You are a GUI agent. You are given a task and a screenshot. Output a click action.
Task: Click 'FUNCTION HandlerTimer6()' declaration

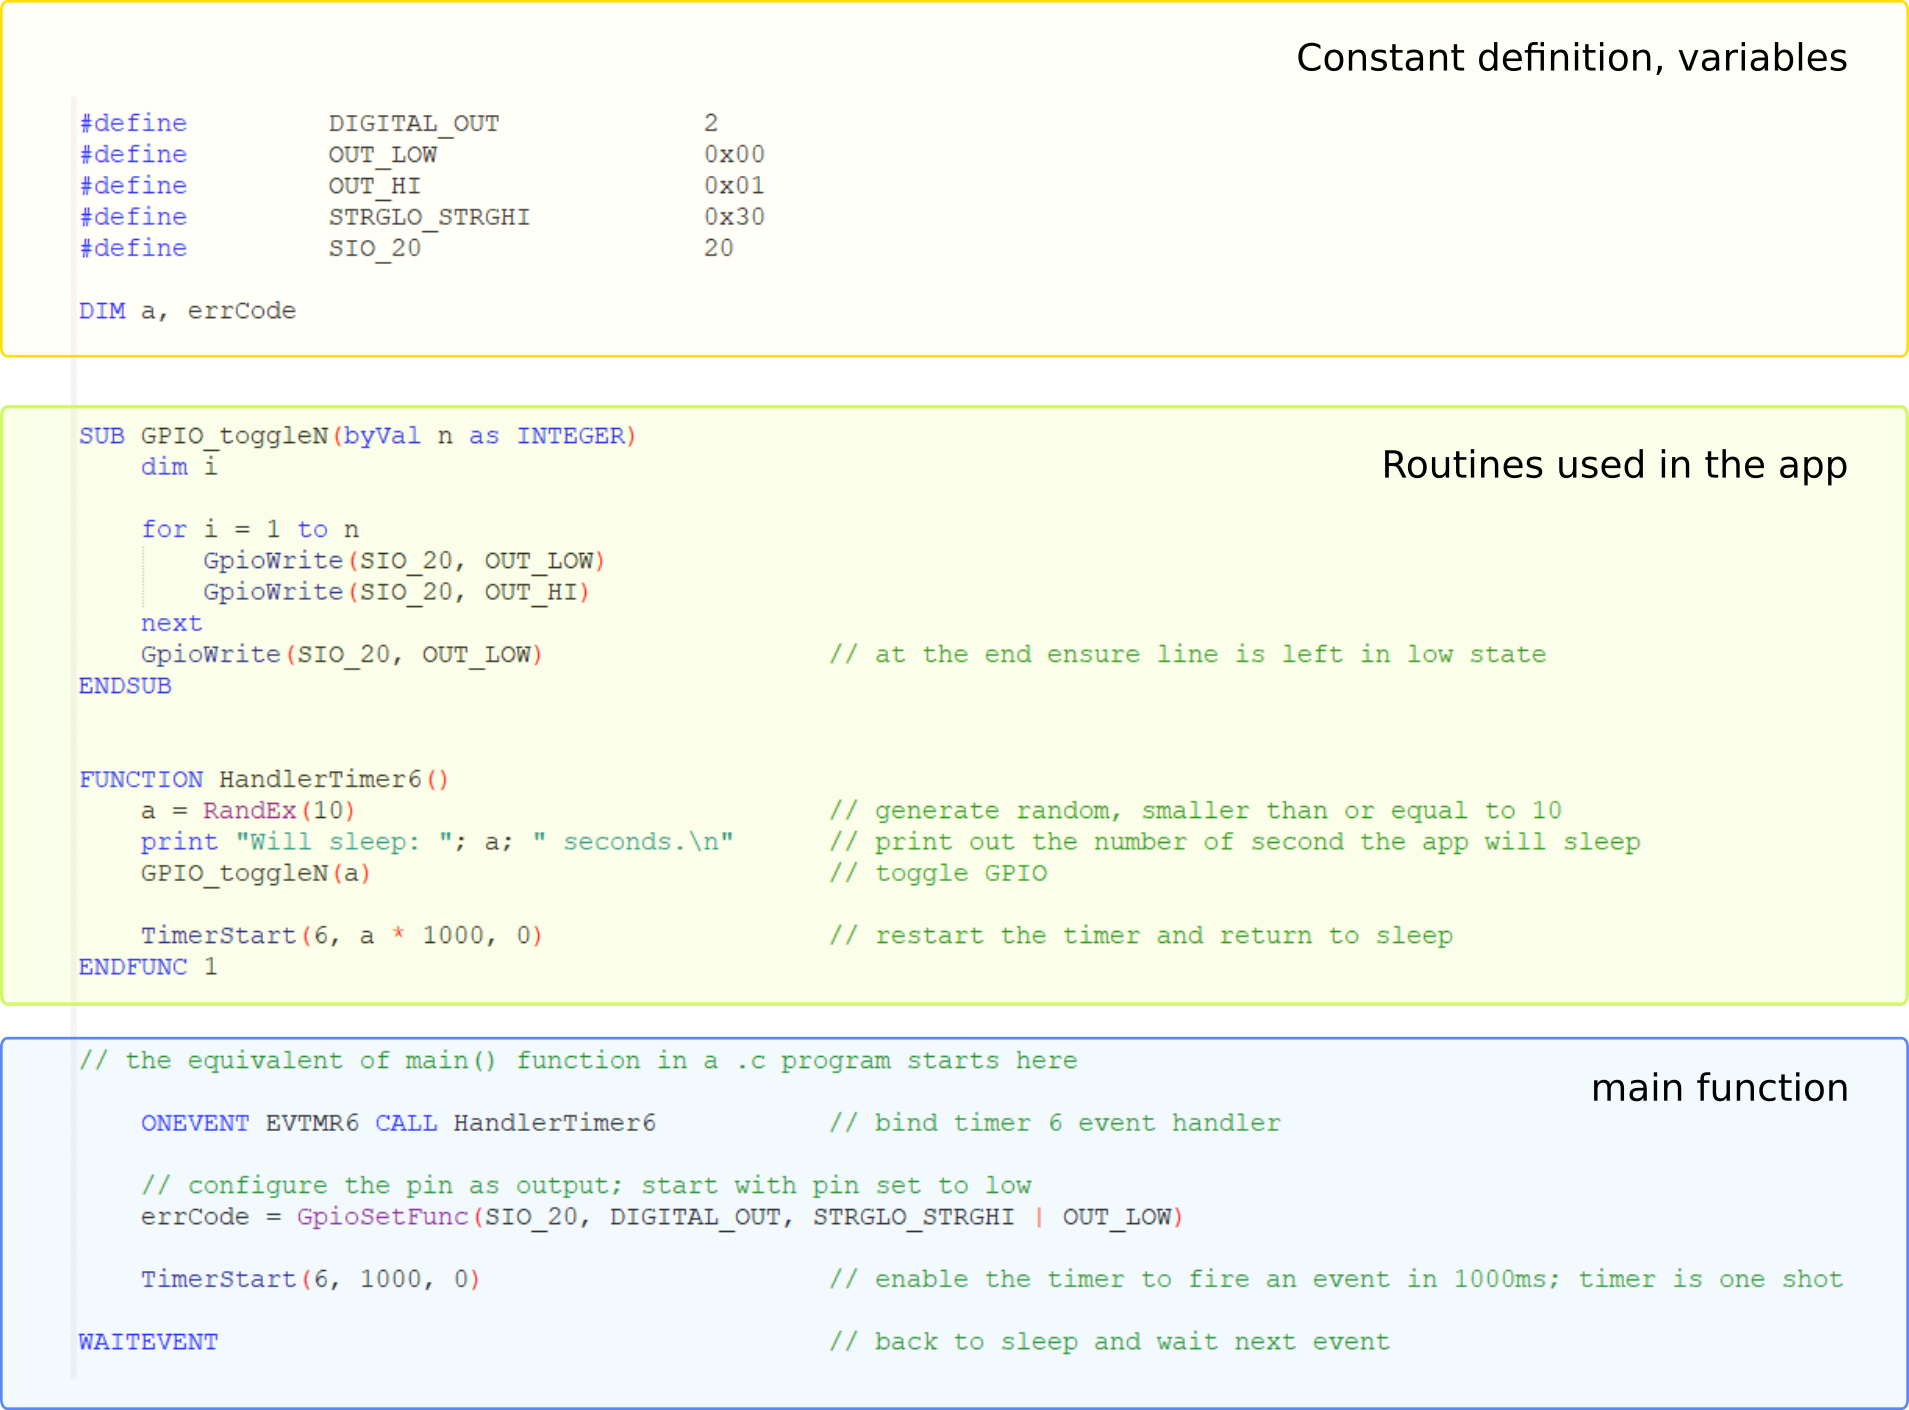[264, 779]
